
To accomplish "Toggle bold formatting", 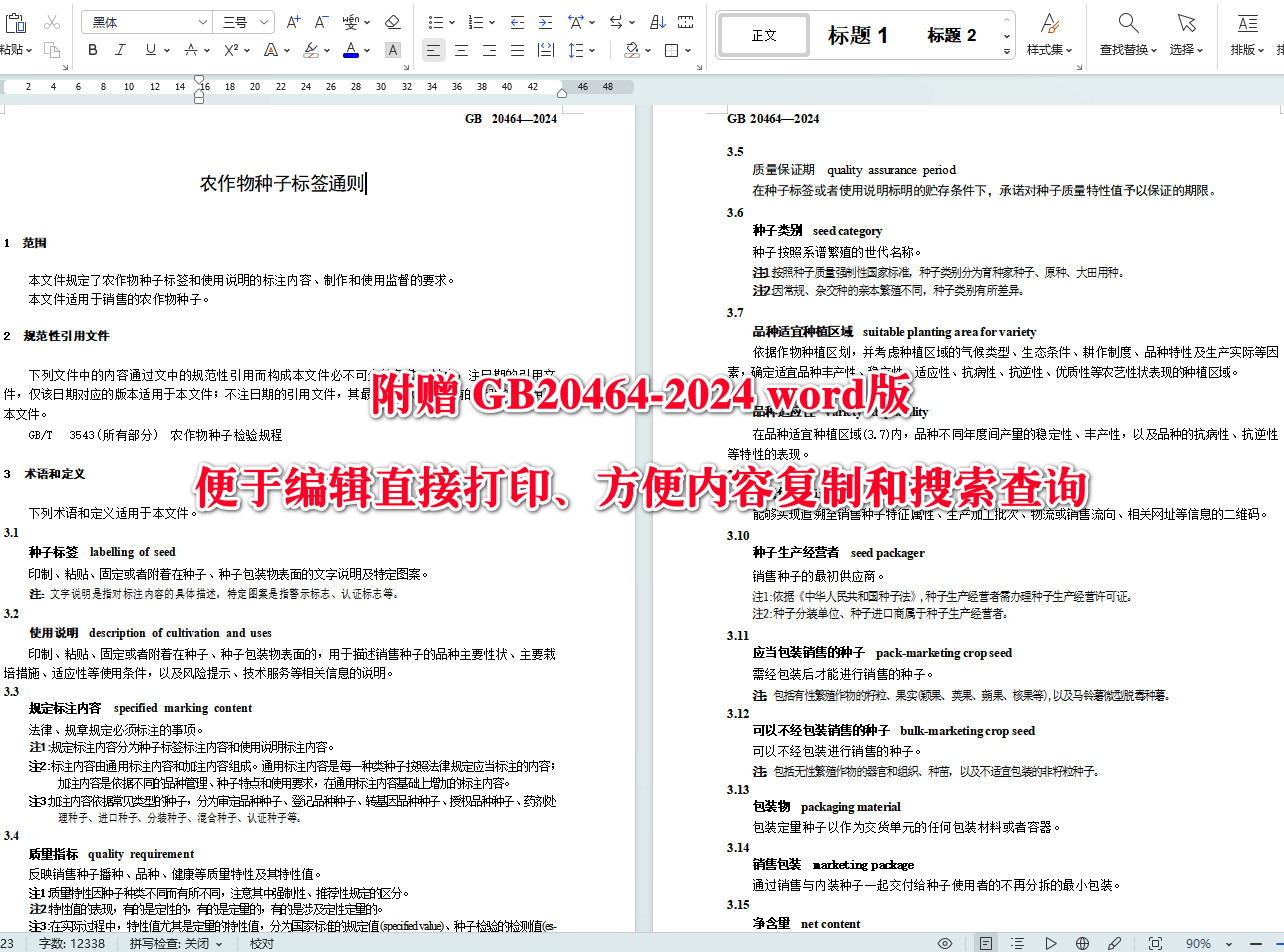I will click(x=92, y=48).
